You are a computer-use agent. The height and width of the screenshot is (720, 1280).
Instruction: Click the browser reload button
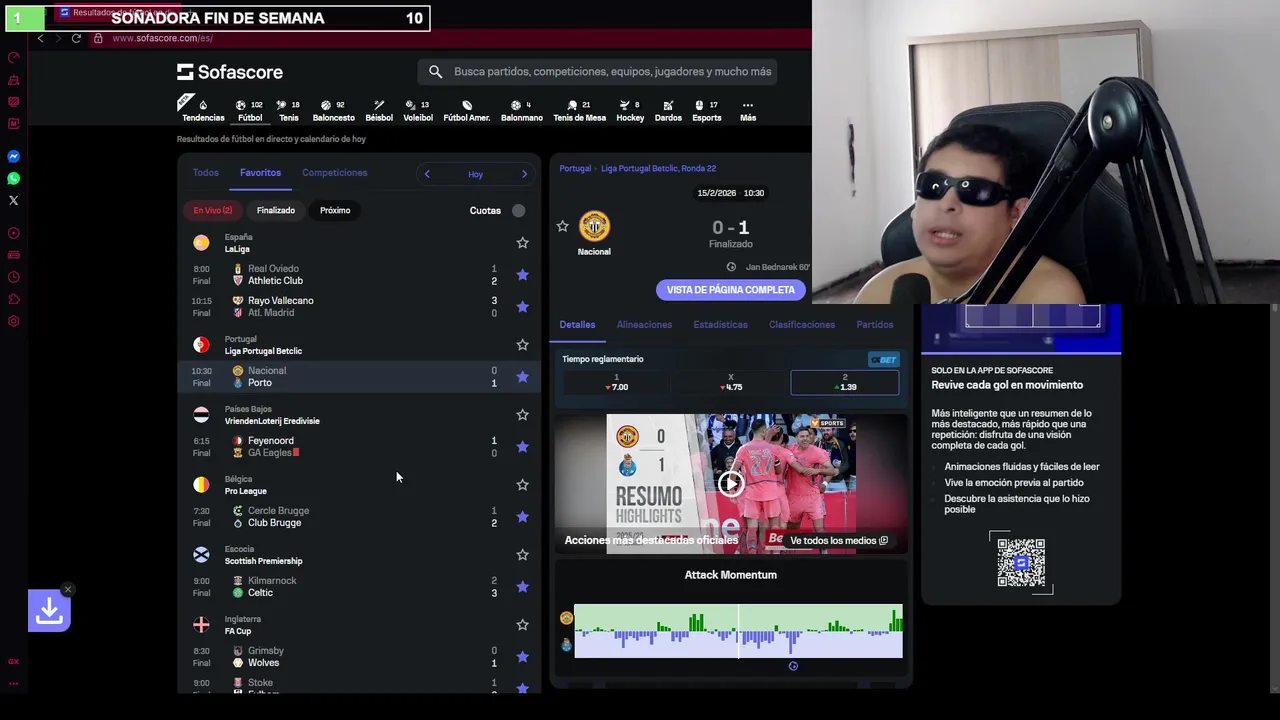click(76, 38)
